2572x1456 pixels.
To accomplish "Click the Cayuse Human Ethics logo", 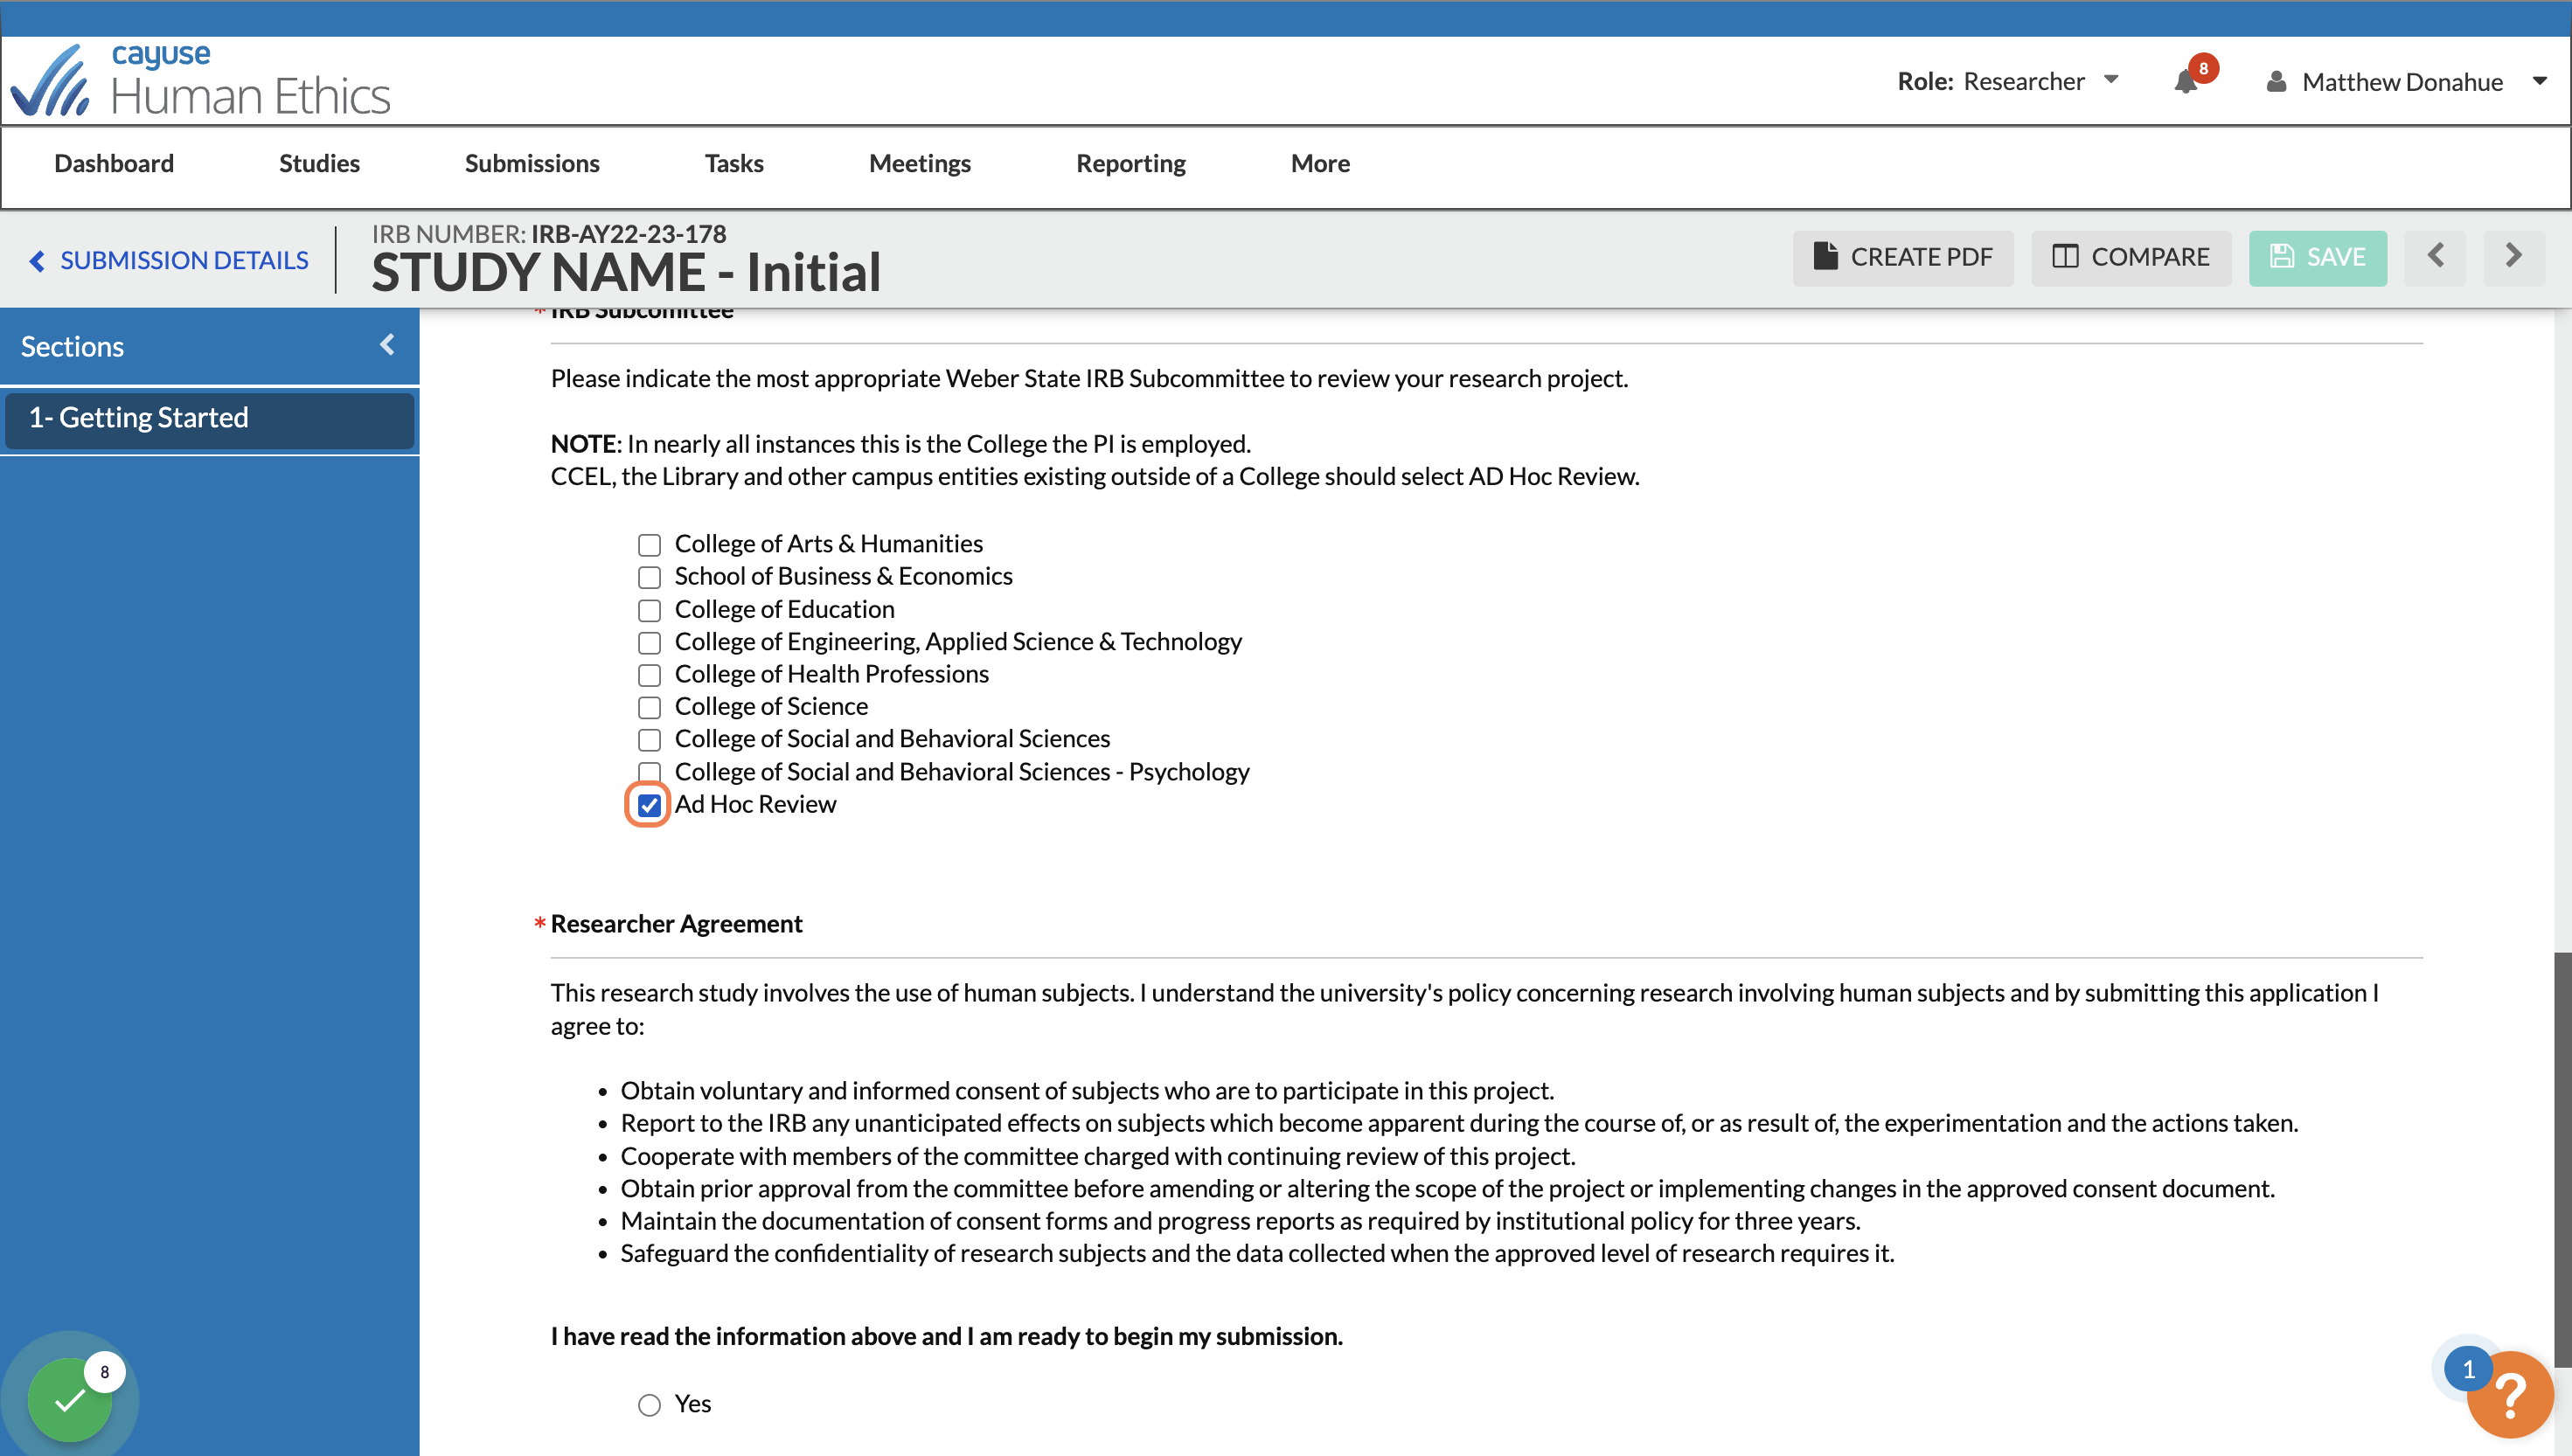I will (200, 81).
